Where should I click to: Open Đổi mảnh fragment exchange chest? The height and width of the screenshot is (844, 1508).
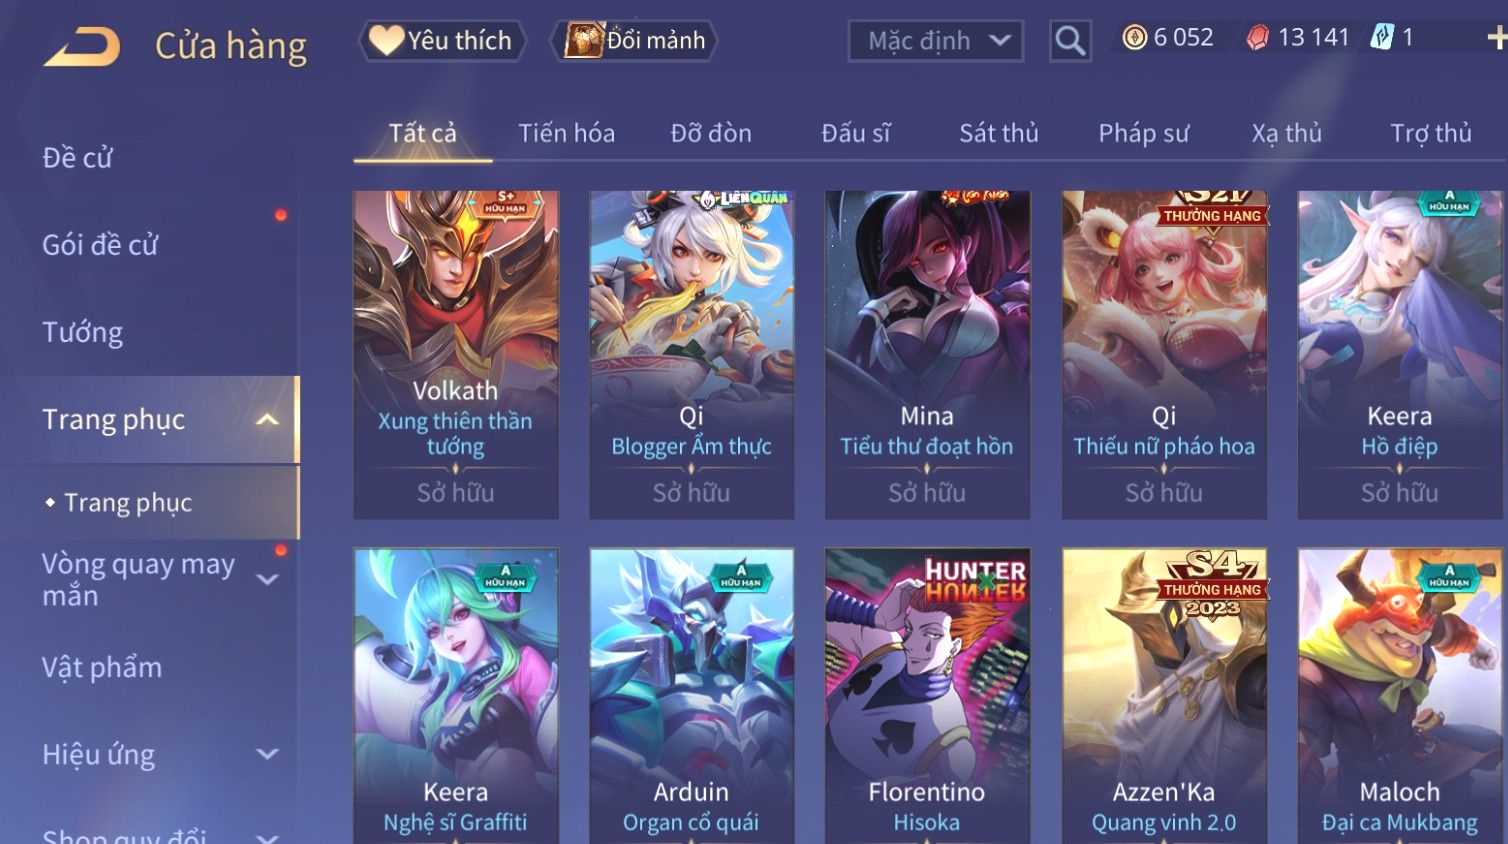point(634,41)
